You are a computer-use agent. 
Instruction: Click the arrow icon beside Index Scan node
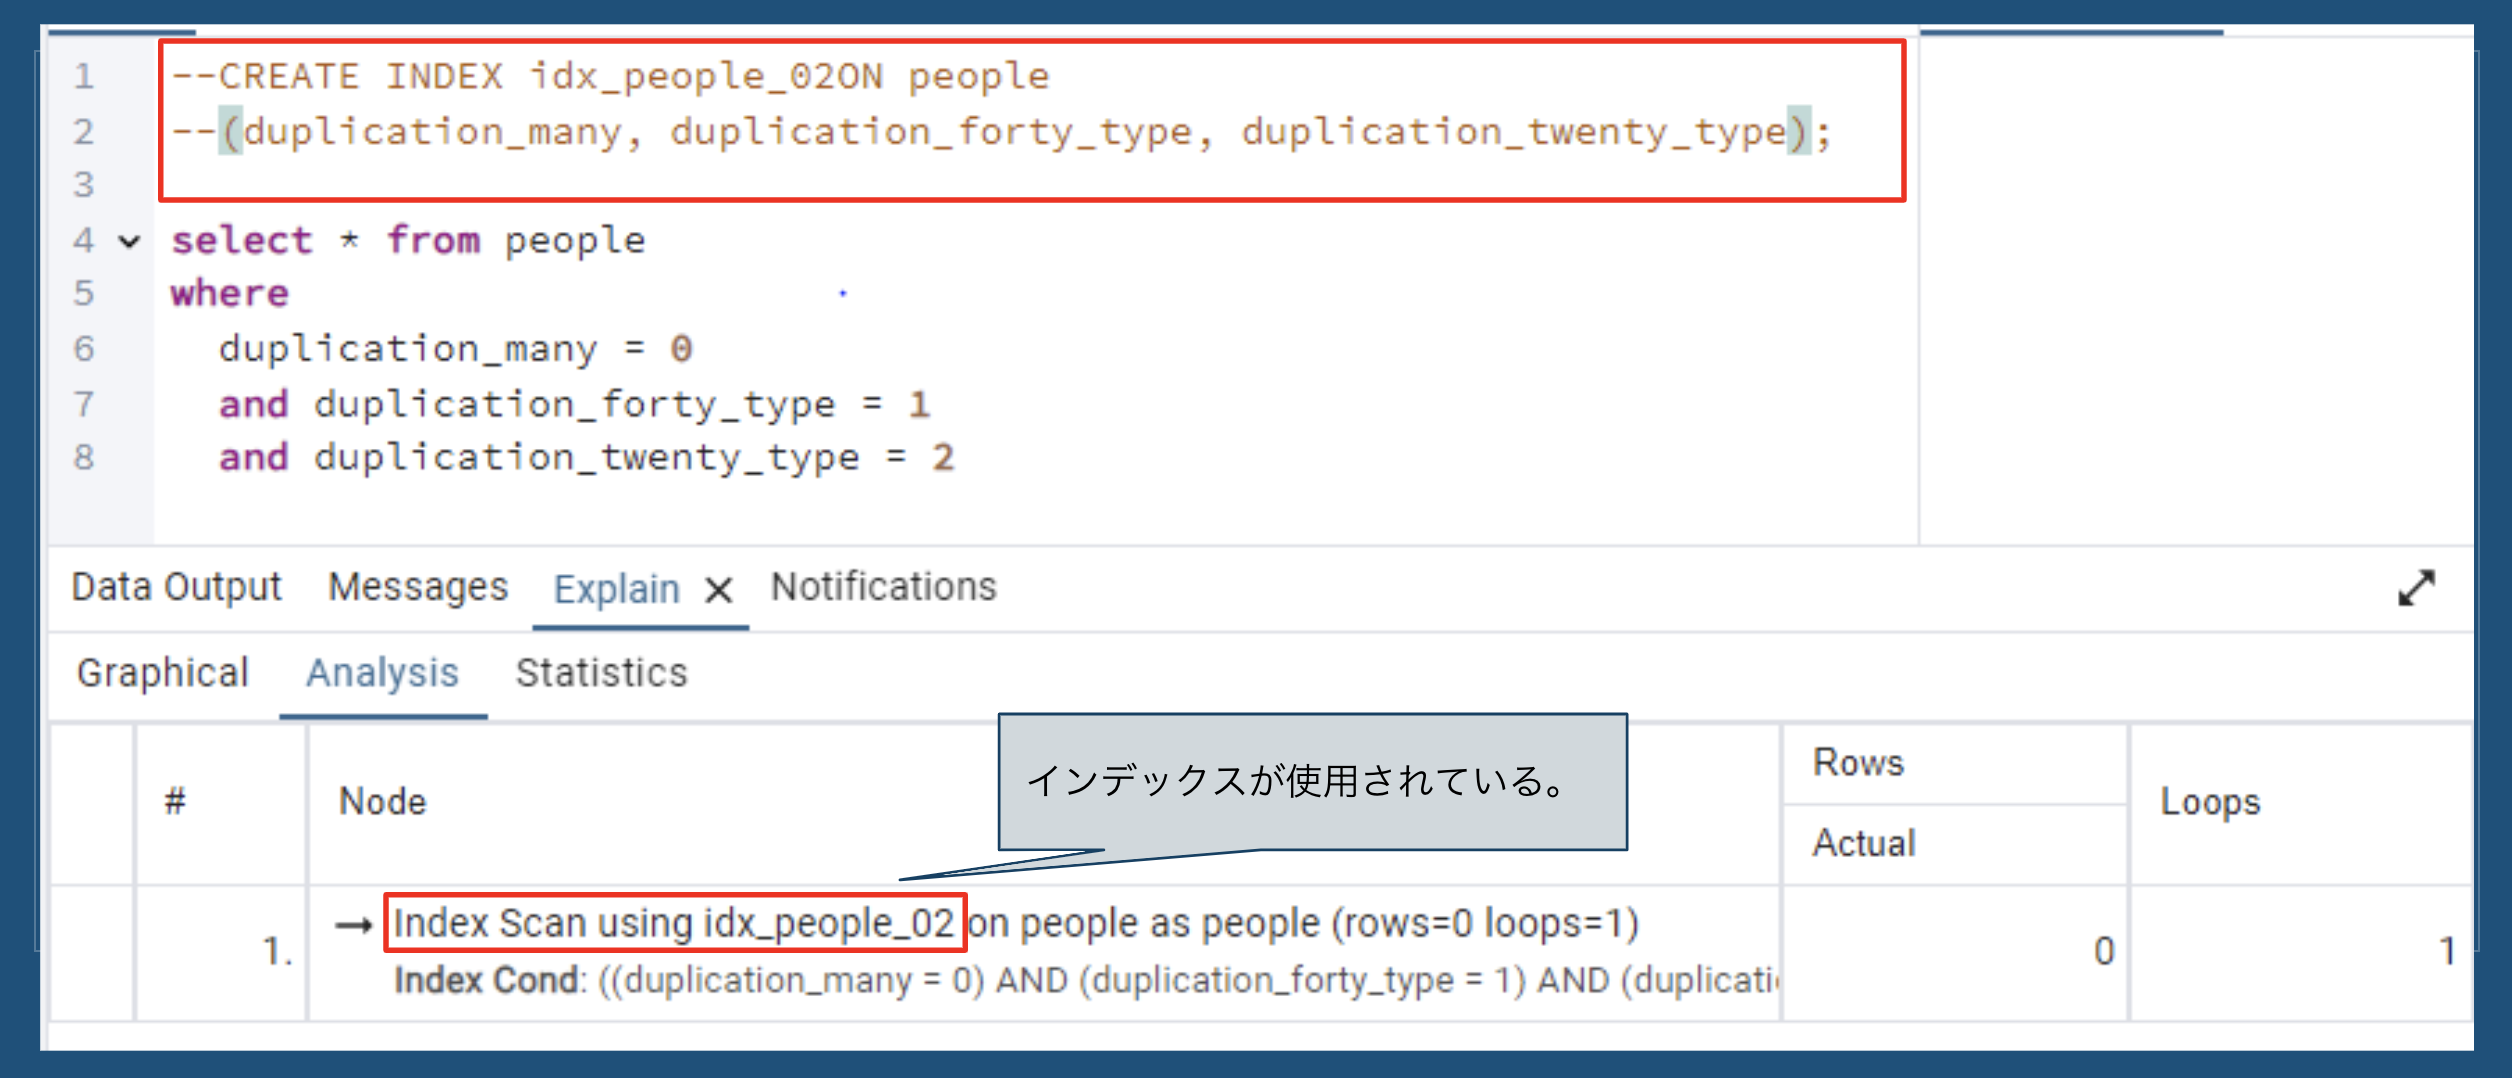[x=352, y=923]
